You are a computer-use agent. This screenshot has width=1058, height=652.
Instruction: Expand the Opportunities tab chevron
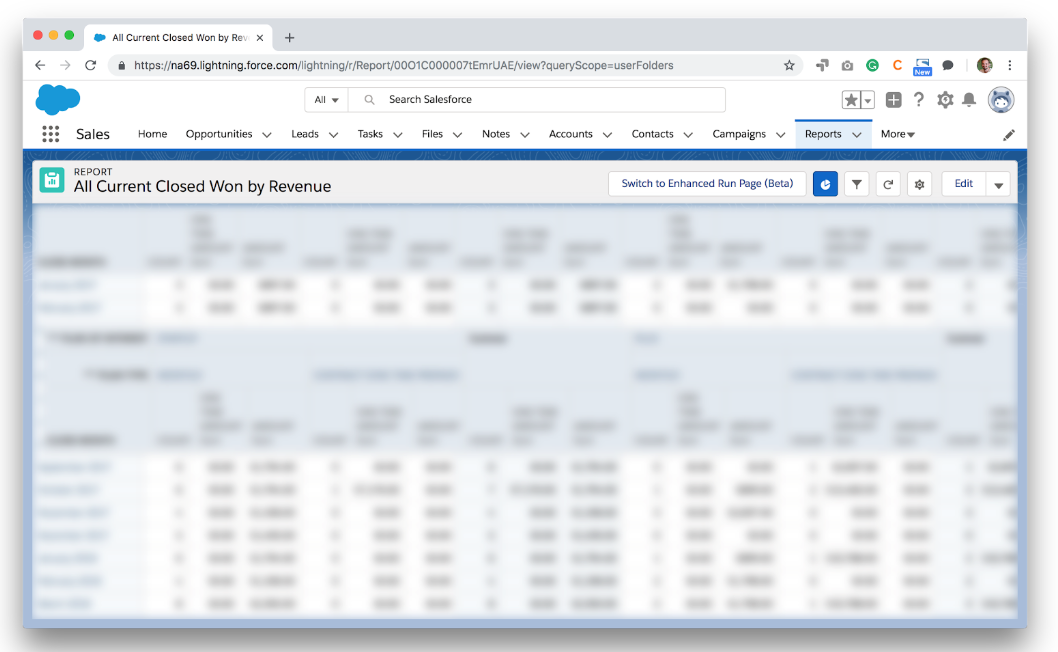(x=265, y=133)
